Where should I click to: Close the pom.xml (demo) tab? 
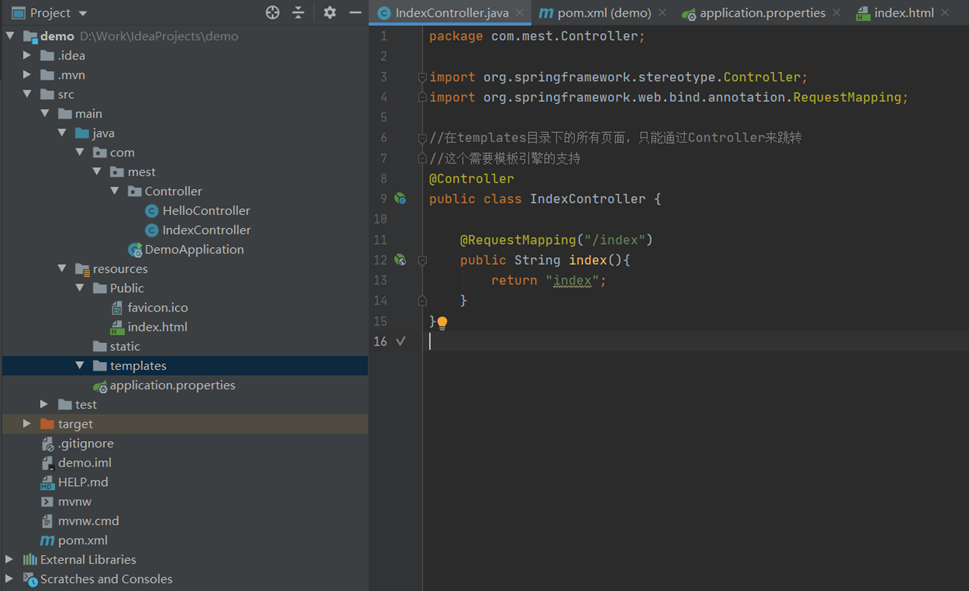[x=662, y=12]
